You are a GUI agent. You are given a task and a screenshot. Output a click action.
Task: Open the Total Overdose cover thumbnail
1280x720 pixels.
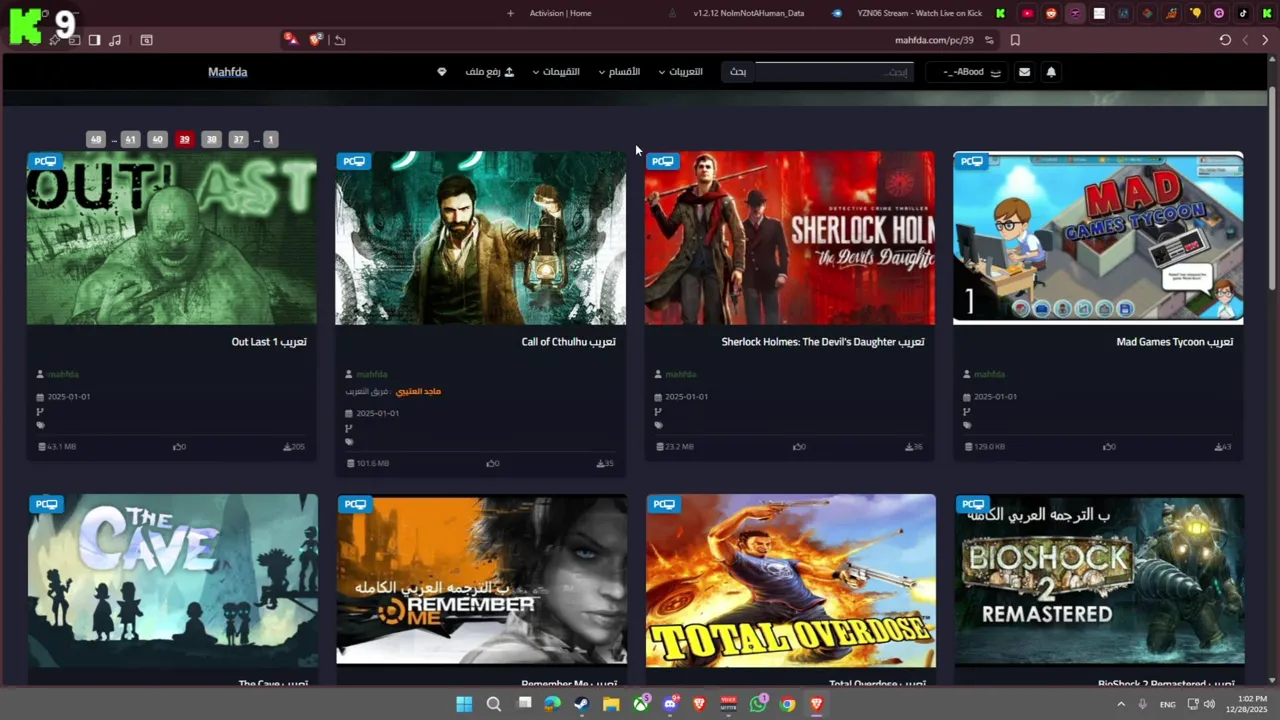(x=791, y=580)
